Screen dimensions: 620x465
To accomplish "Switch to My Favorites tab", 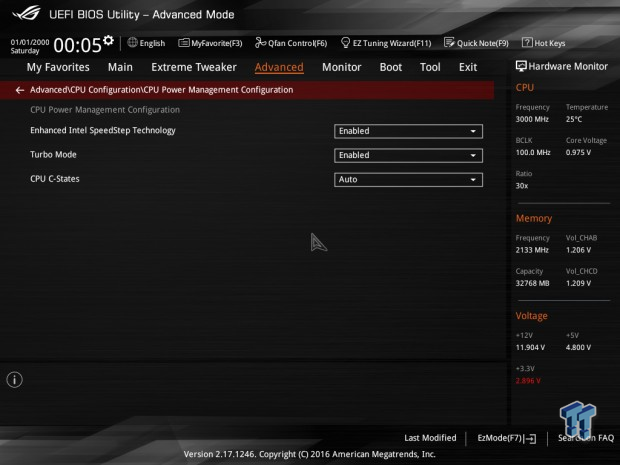I will point(58,67).
